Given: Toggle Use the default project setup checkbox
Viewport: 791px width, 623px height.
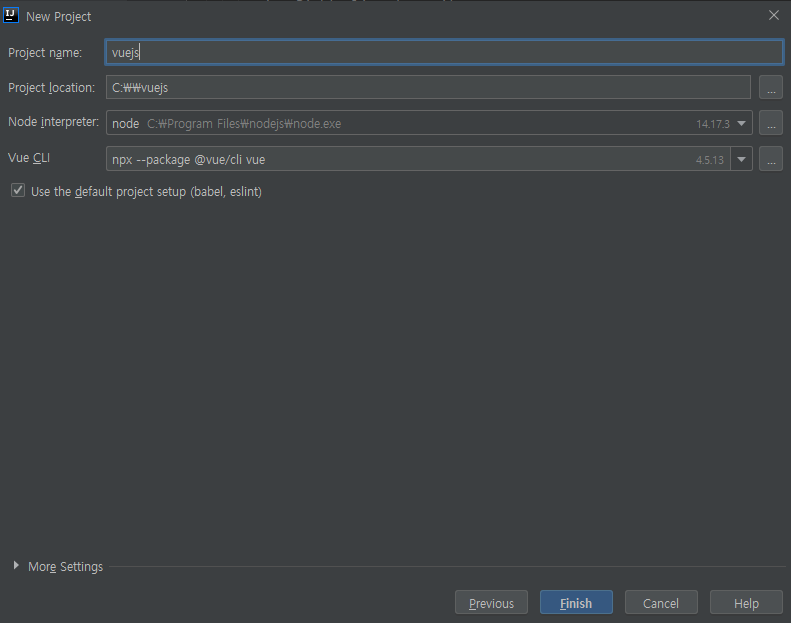Looking at the screenshot, I should pos(18,190).
